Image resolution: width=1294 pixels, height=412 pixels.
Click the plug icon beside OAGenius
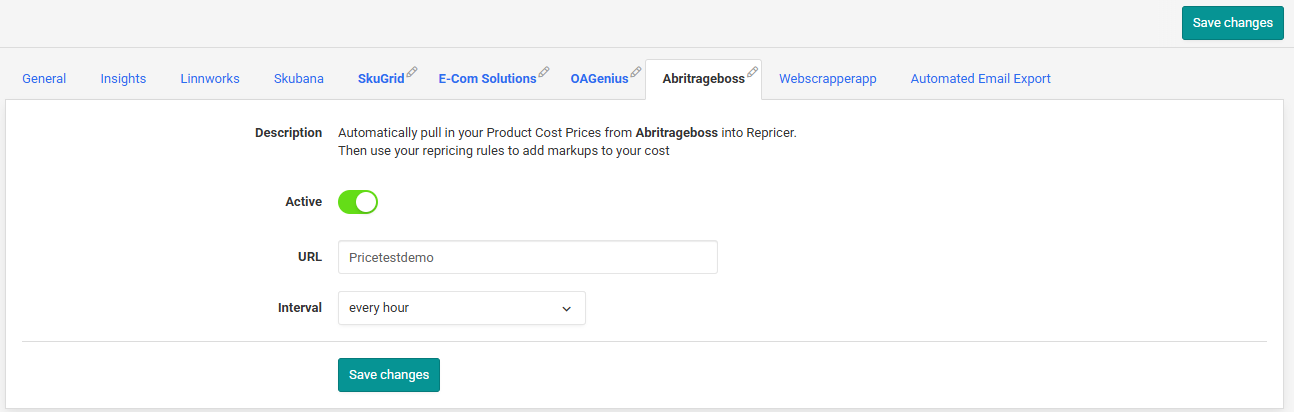pyautogui.click(x=636, y=72)
